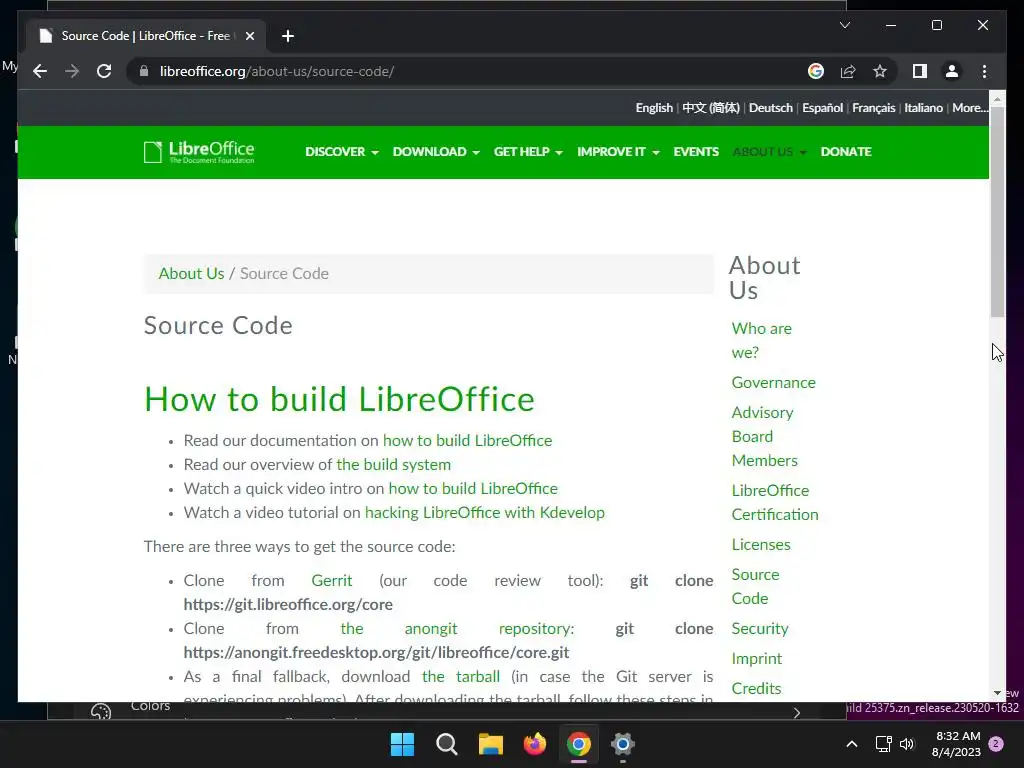Open Licenses sidebar link
Image resolution: width=1024 pixels, height=768 pixels.
761,545
